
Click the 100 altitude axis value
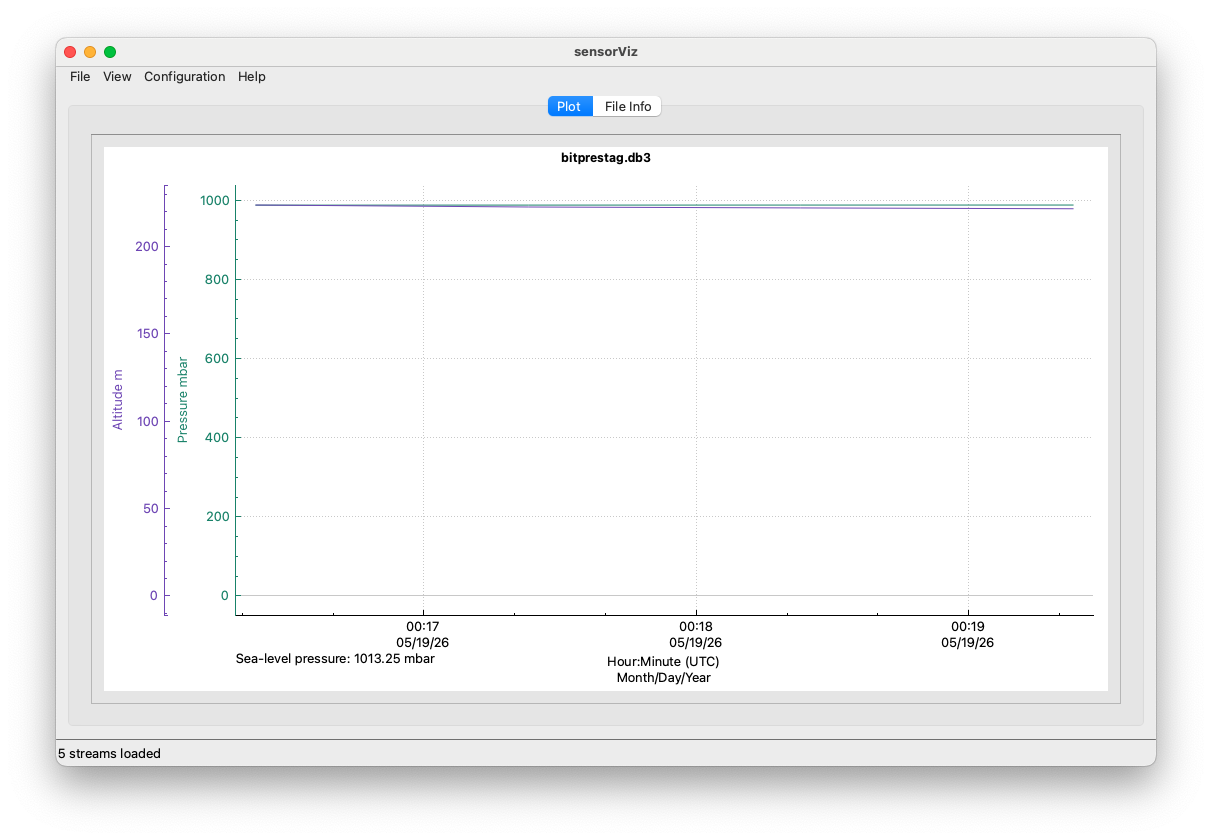147,421
